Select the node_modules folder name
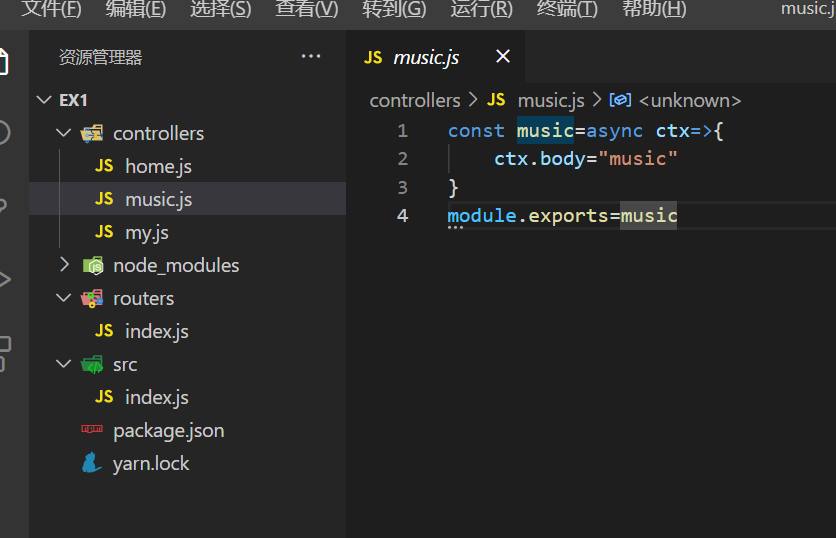 [176, 265]
